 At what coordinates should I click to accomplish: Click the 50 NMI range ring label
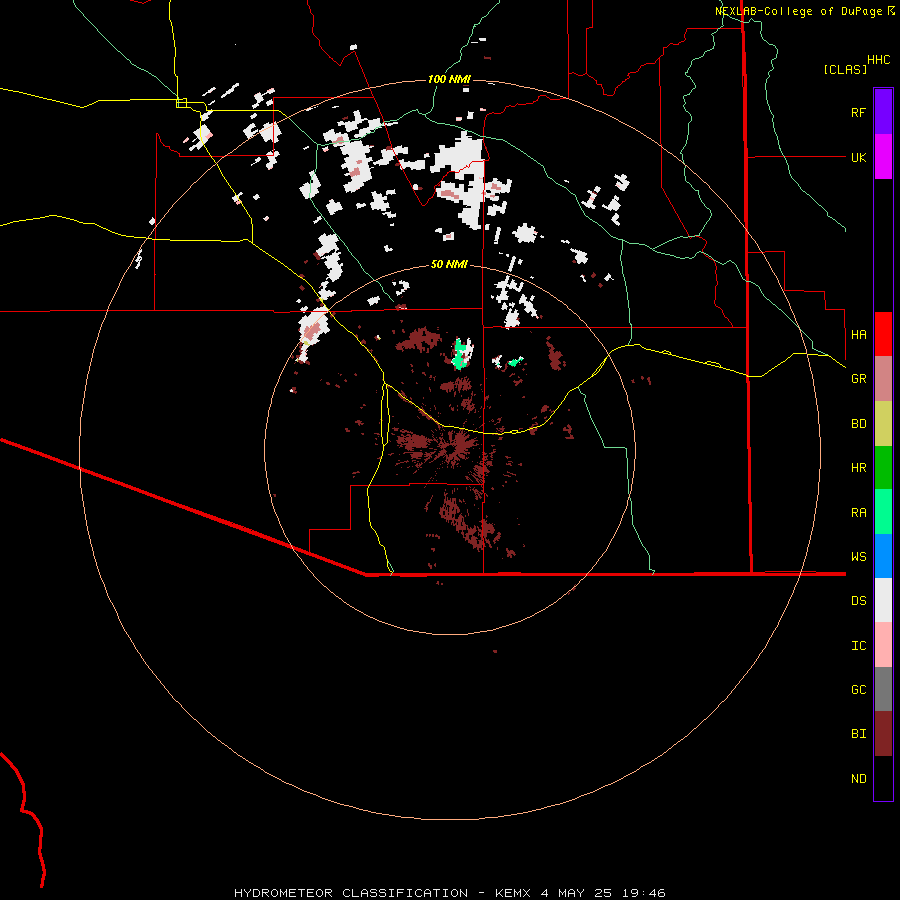[449, 264]
